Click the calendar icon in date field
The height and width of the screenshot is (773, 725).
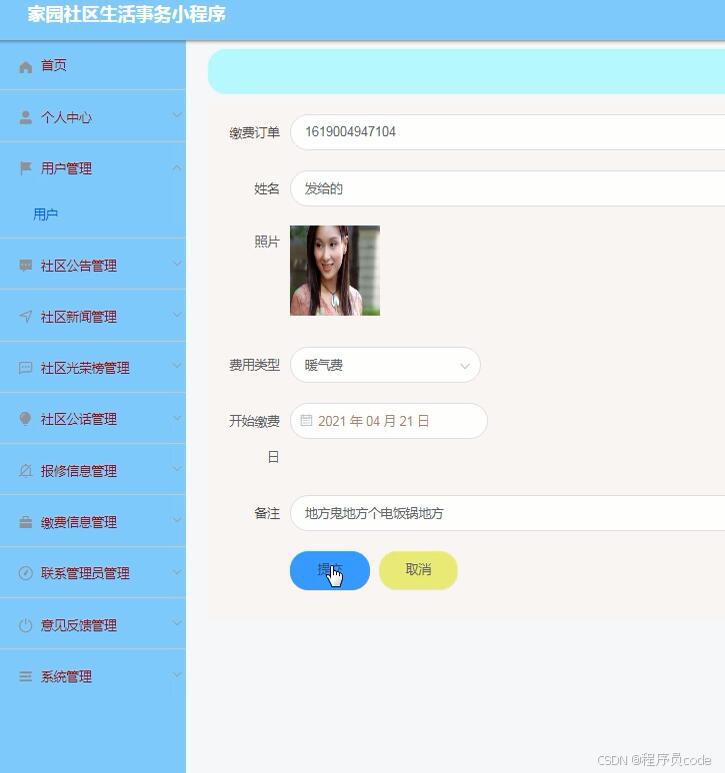306,421
